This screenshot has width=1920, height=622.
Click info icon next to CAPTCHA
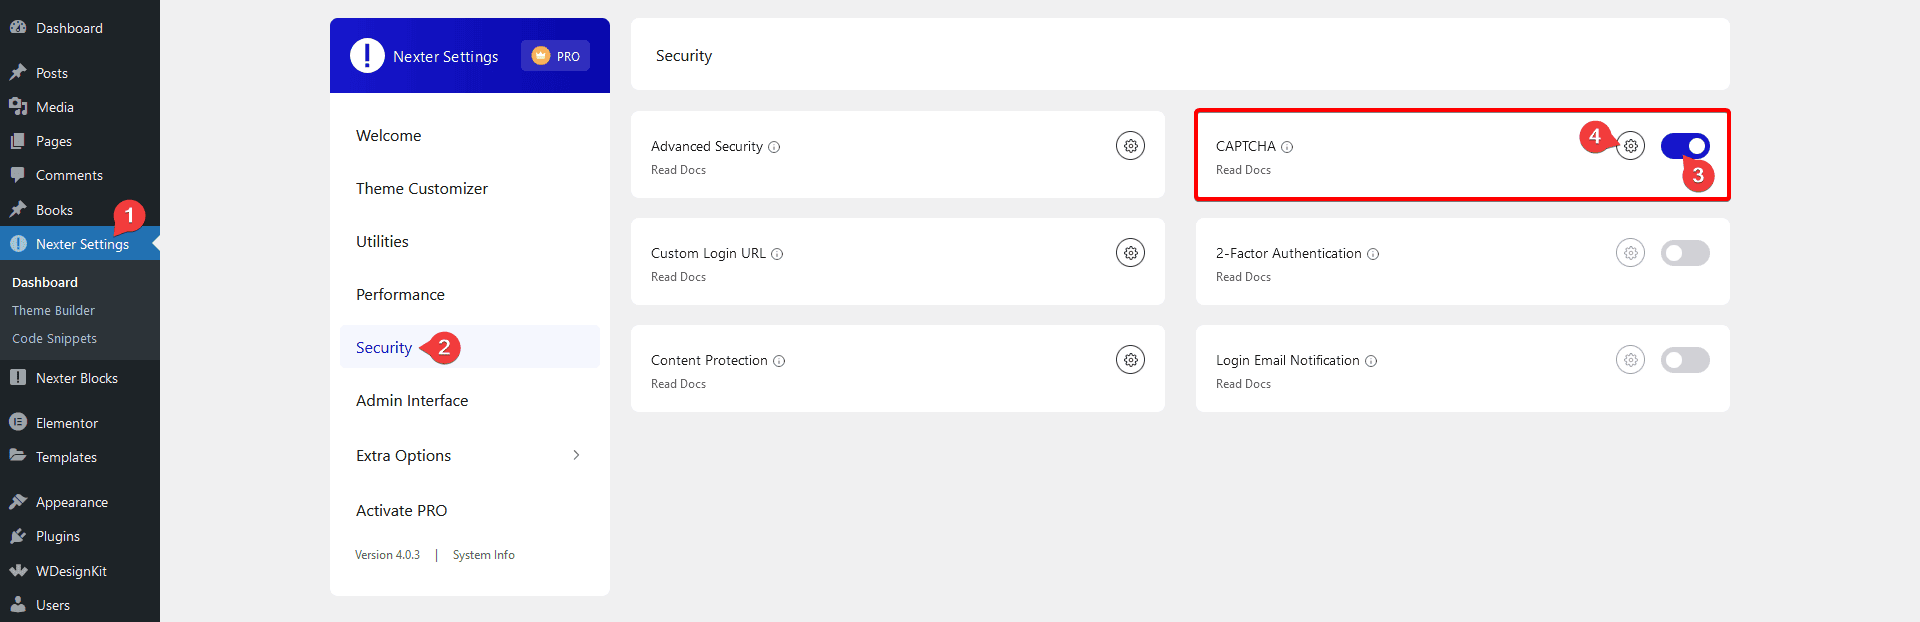(1287, 147)
